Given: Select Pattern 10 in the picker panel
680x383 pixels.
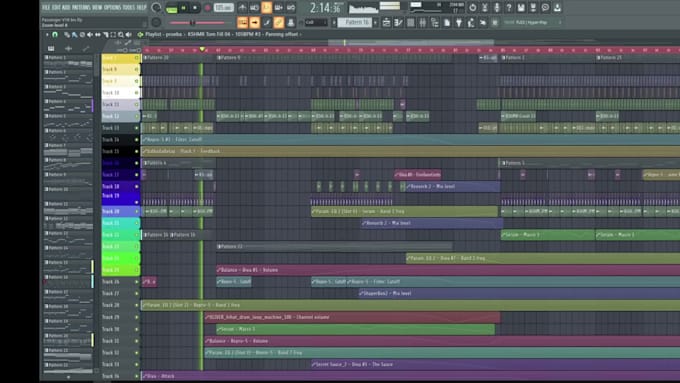Looking at the screenshot, I should (68, 193).
